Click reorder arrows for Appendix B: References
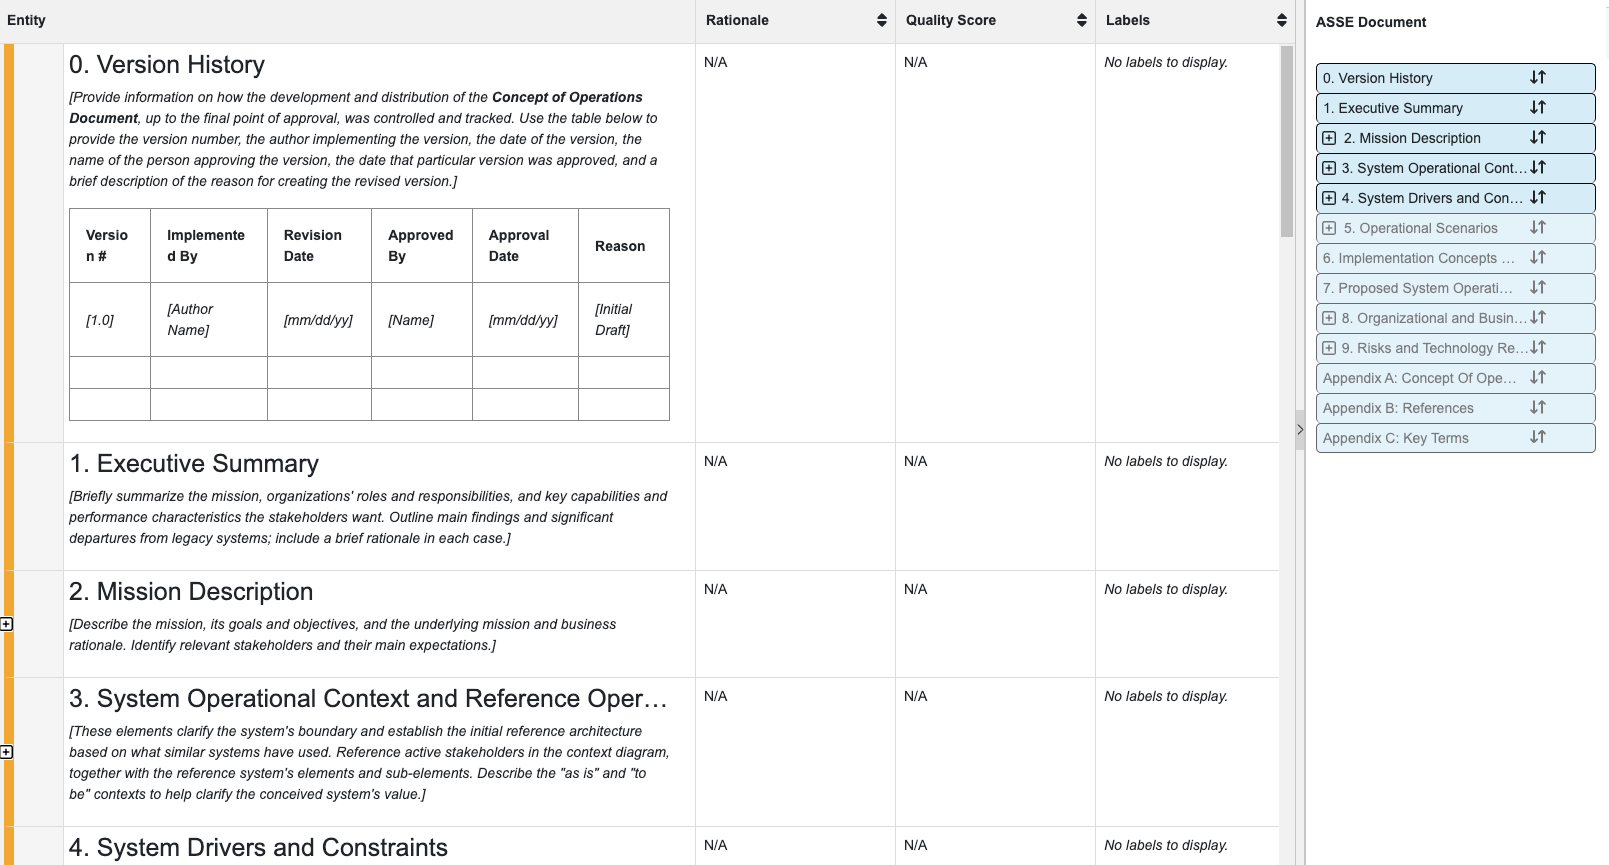The image size is (1609, 865). [1537, 408]
